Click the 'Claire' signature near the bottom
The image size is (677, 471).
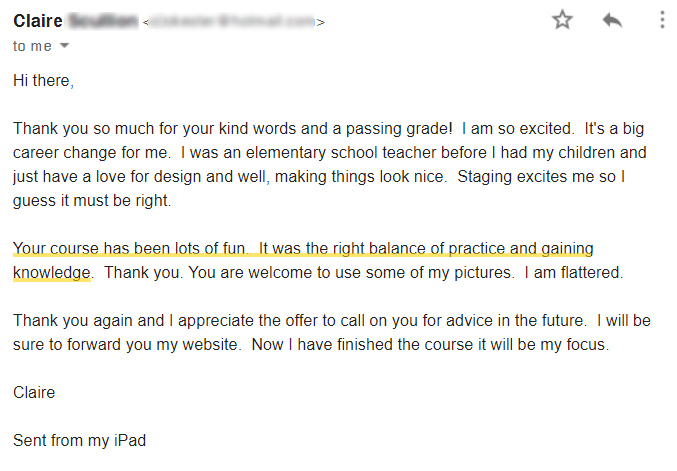[34, 392]
